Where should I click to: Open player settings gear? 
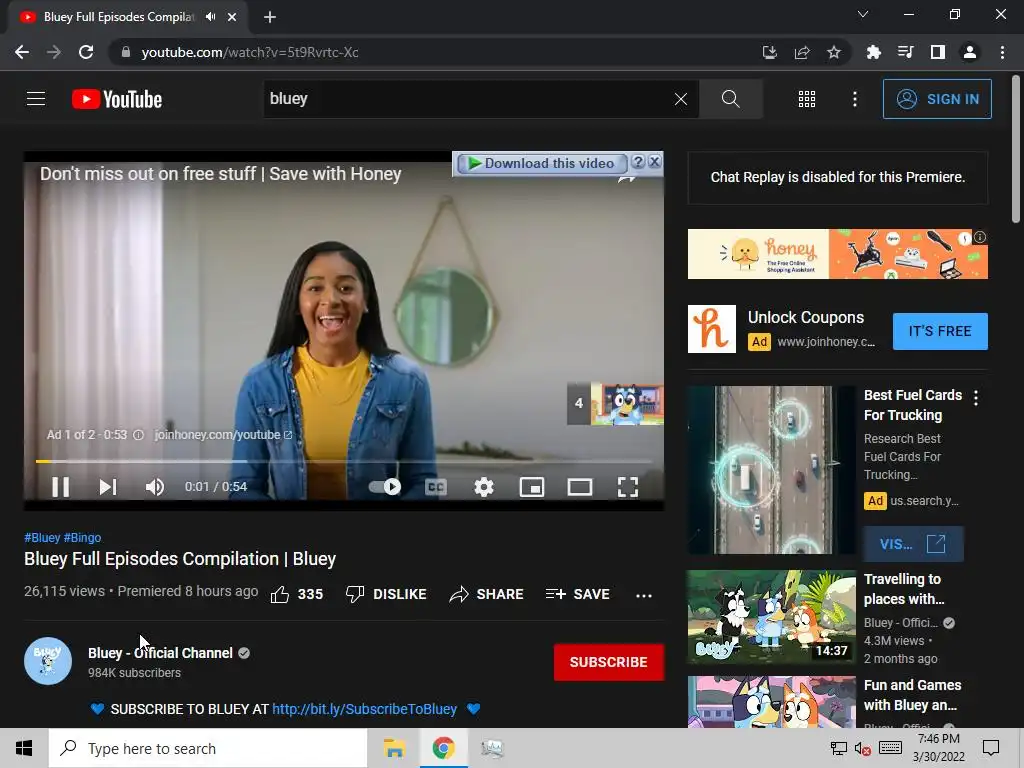[483, 487]
